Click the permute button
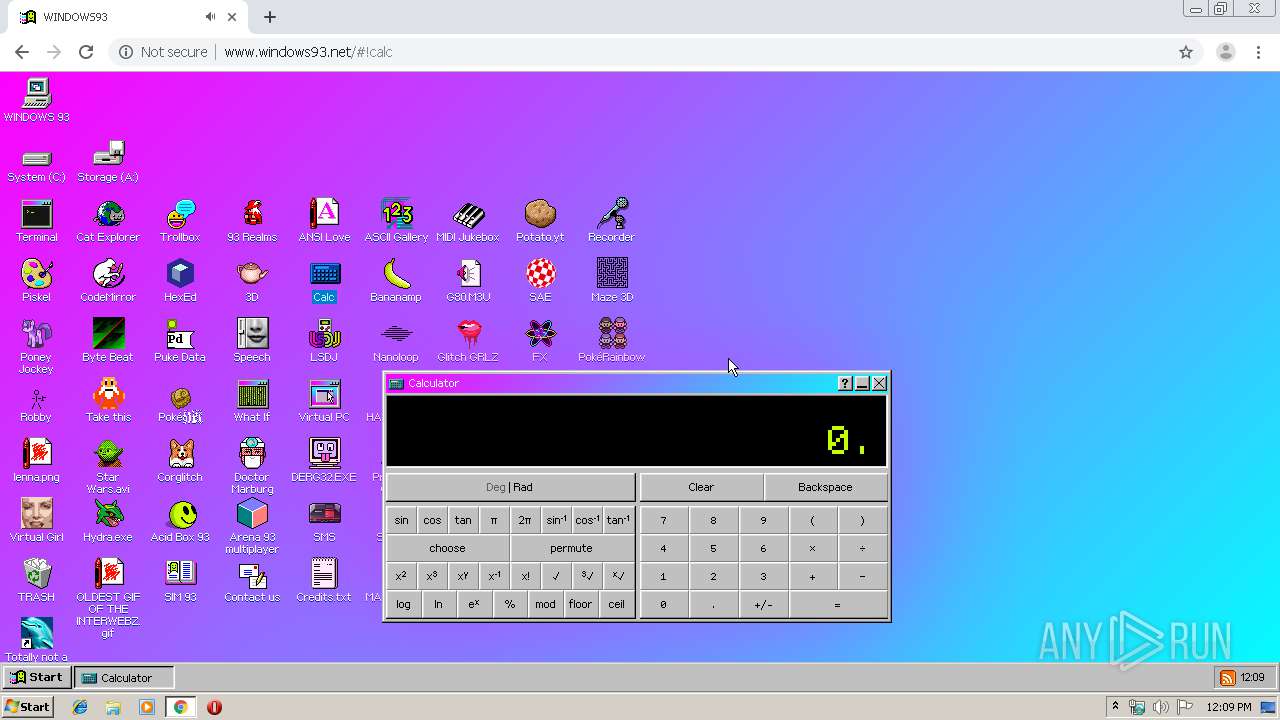This screenshot has height=720, width=1280. 571,548
